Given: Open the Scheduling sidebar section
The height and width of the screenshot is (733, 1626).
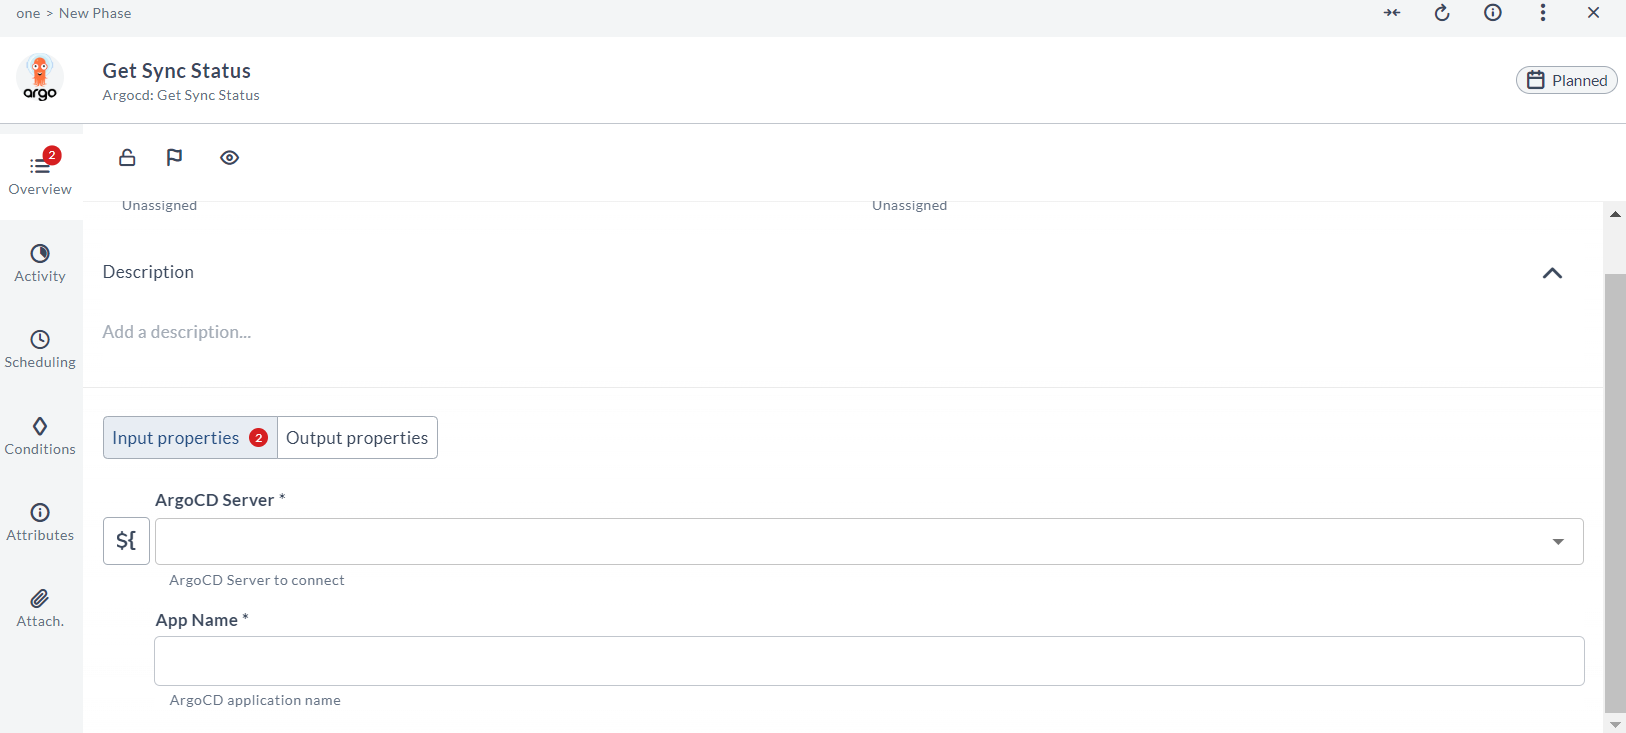Looking at the screenshot, I should [x=40, y=349].
